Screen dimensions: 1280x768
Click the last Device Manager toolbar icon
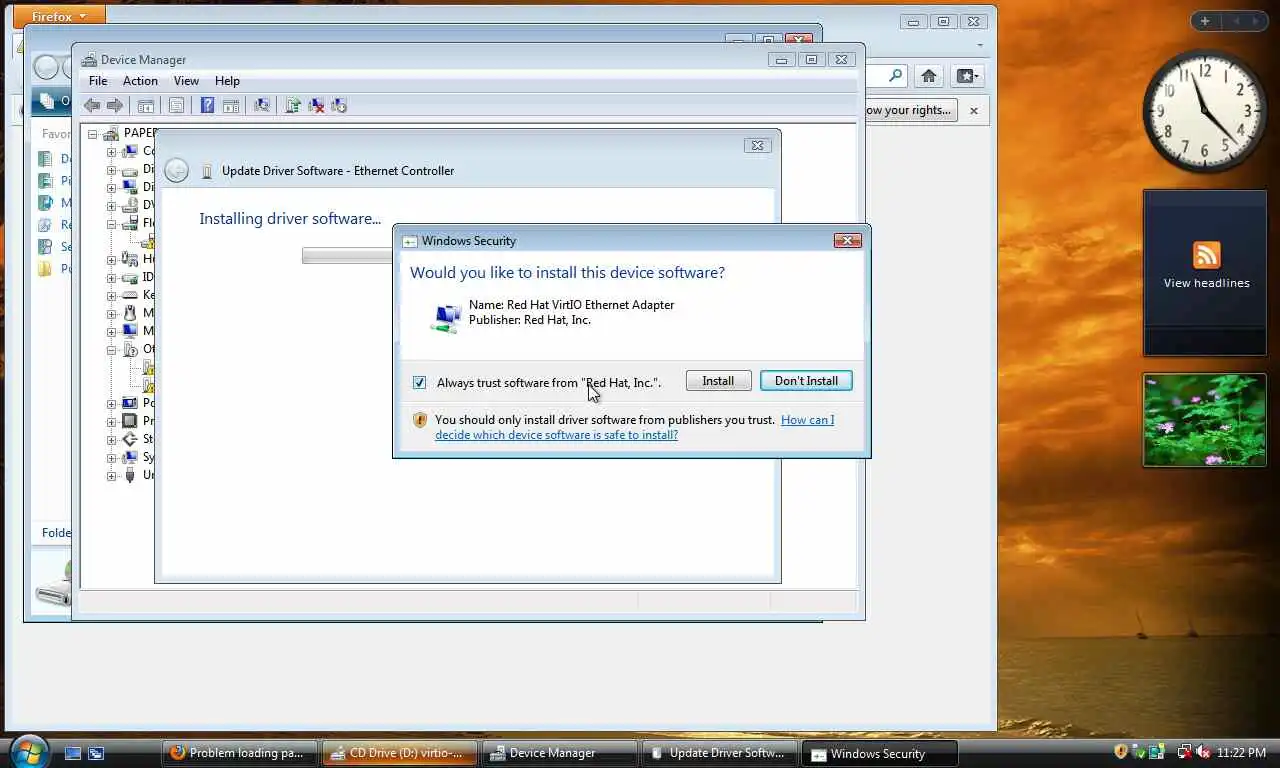click(x=339, y=105)
